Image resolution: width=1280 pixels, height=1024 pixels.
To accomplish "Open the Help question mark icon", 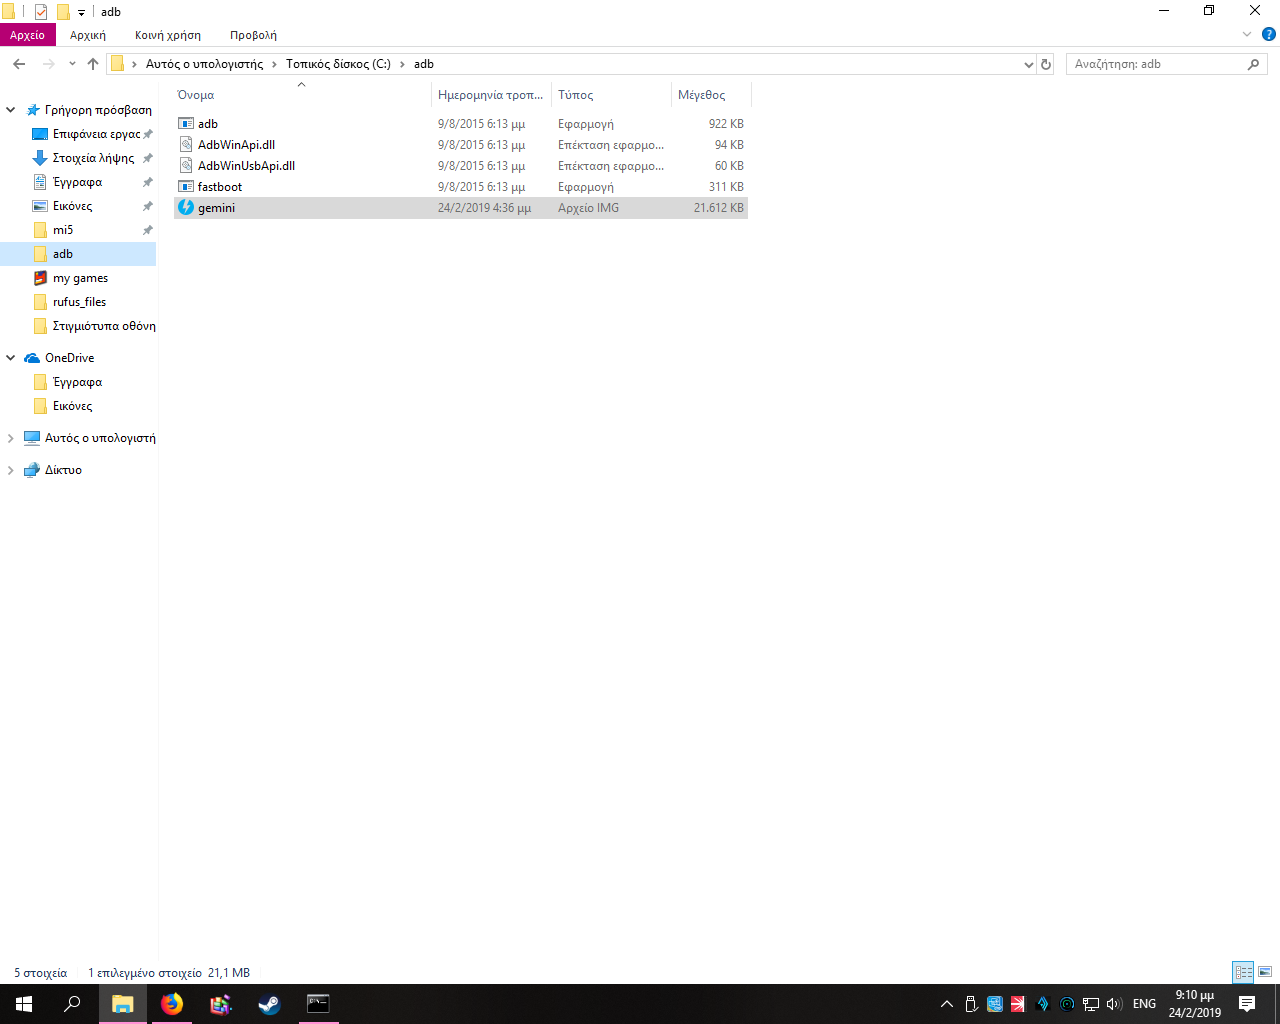I will [x=1268, y=34].
